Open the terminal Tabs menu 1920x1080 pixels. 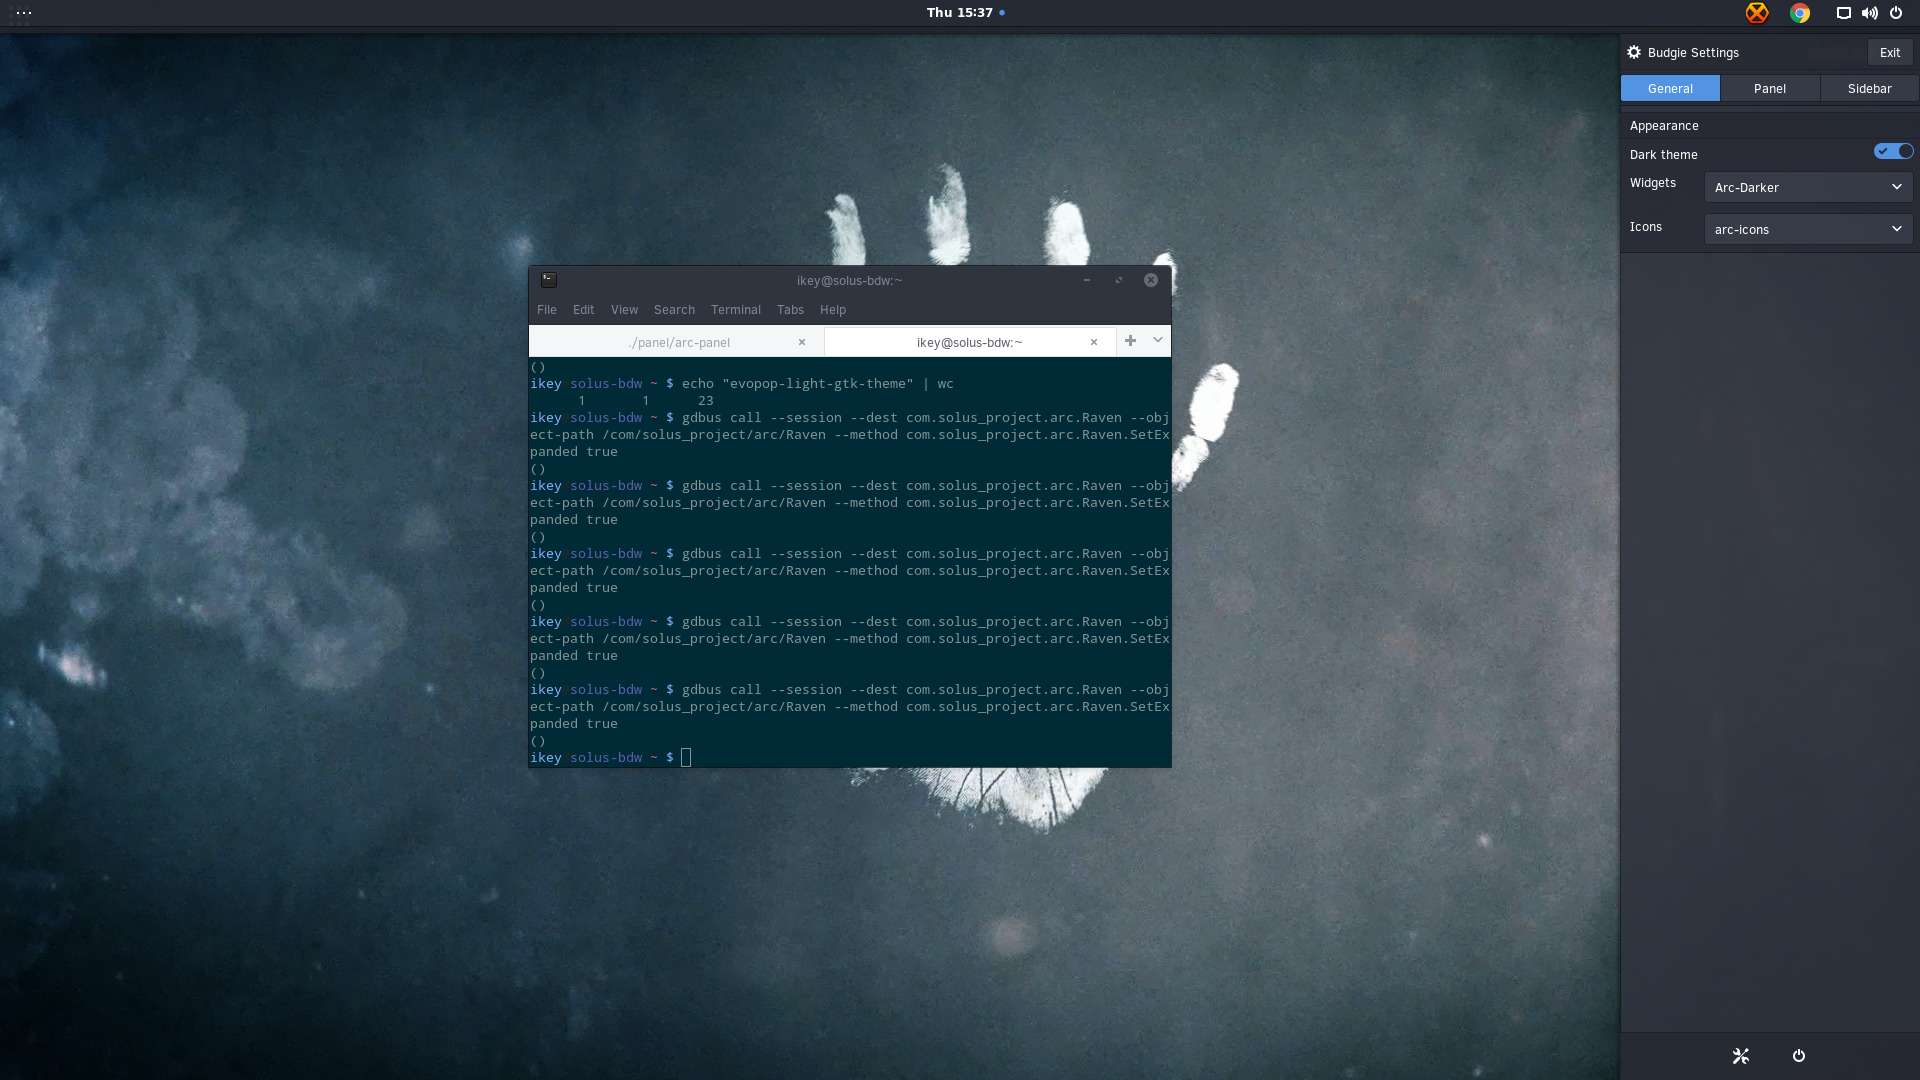(790, 310)
